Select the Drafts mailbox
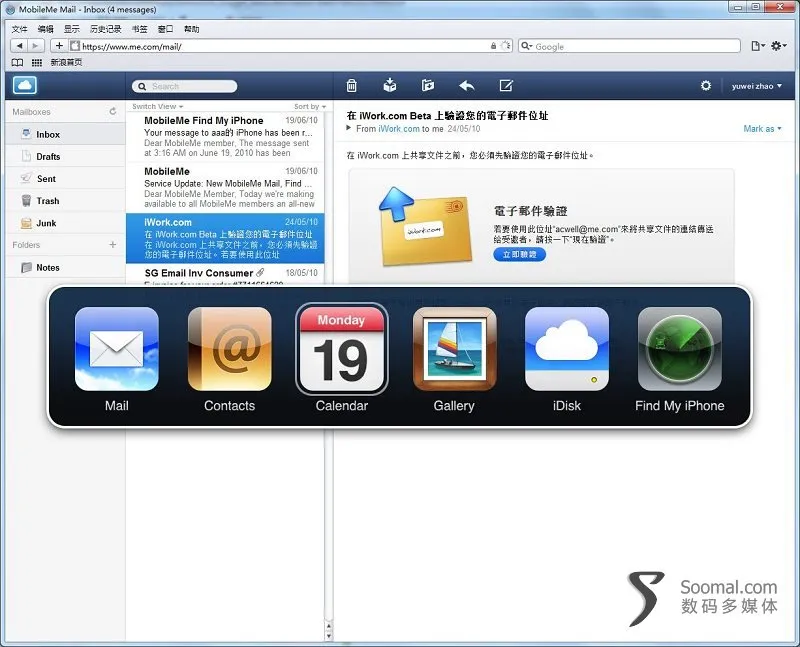Image resolution: width=800 pixels, height=647 pixels. tap(65, 156)
